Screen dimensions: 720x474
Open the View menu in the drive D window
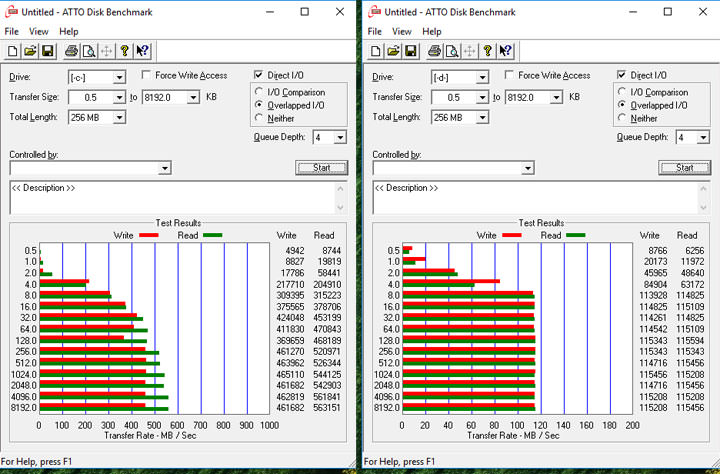tap(401, 31)
